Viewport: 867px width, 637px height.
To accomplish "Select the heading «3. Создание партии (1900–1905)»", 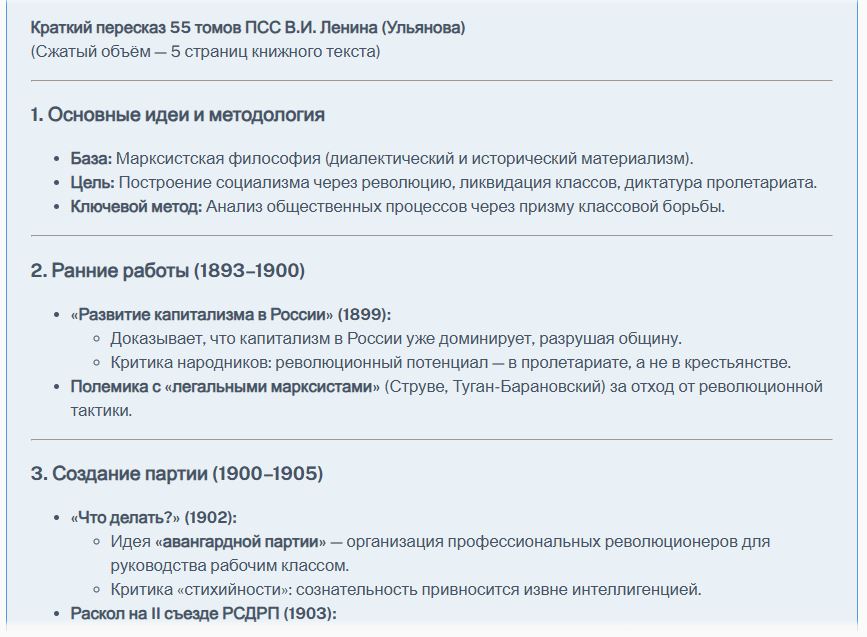I will pos(177,473).
